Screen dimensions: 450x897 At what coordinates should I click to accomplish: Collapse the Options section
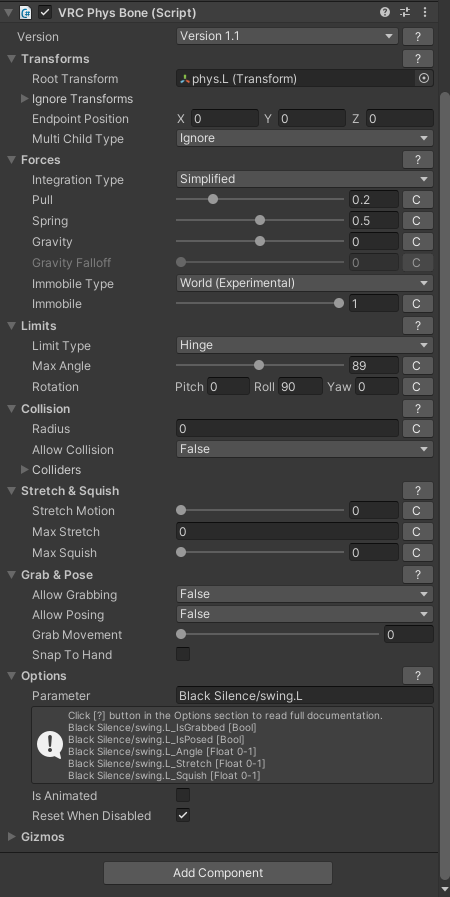(x=11, y=676)
